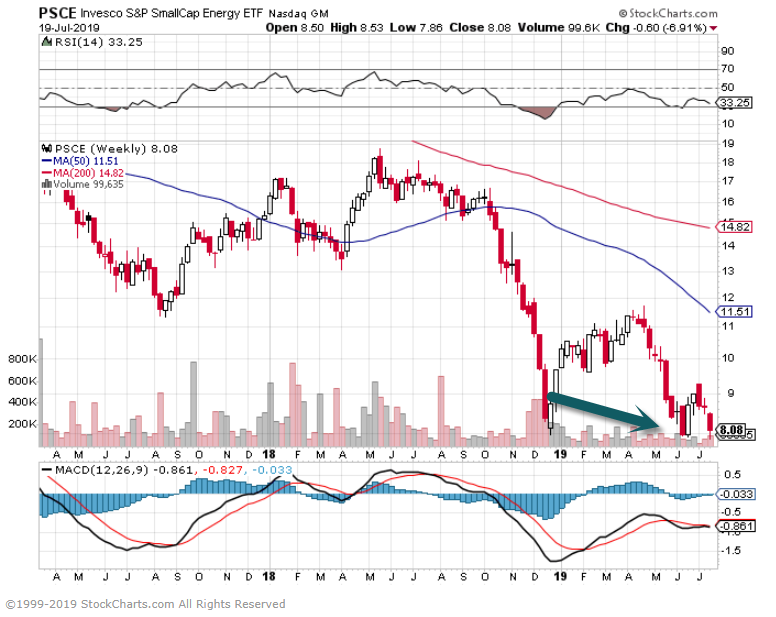Screen dimensions: 776x617
Task: Click the RSI legend mountain icon
Action: 47,42
